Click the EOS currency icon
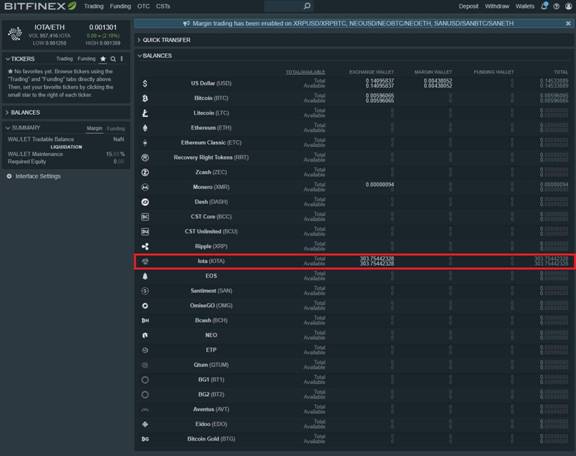Image resolution: width=576 pixels, height=456 pixels. tap(145, 276)
